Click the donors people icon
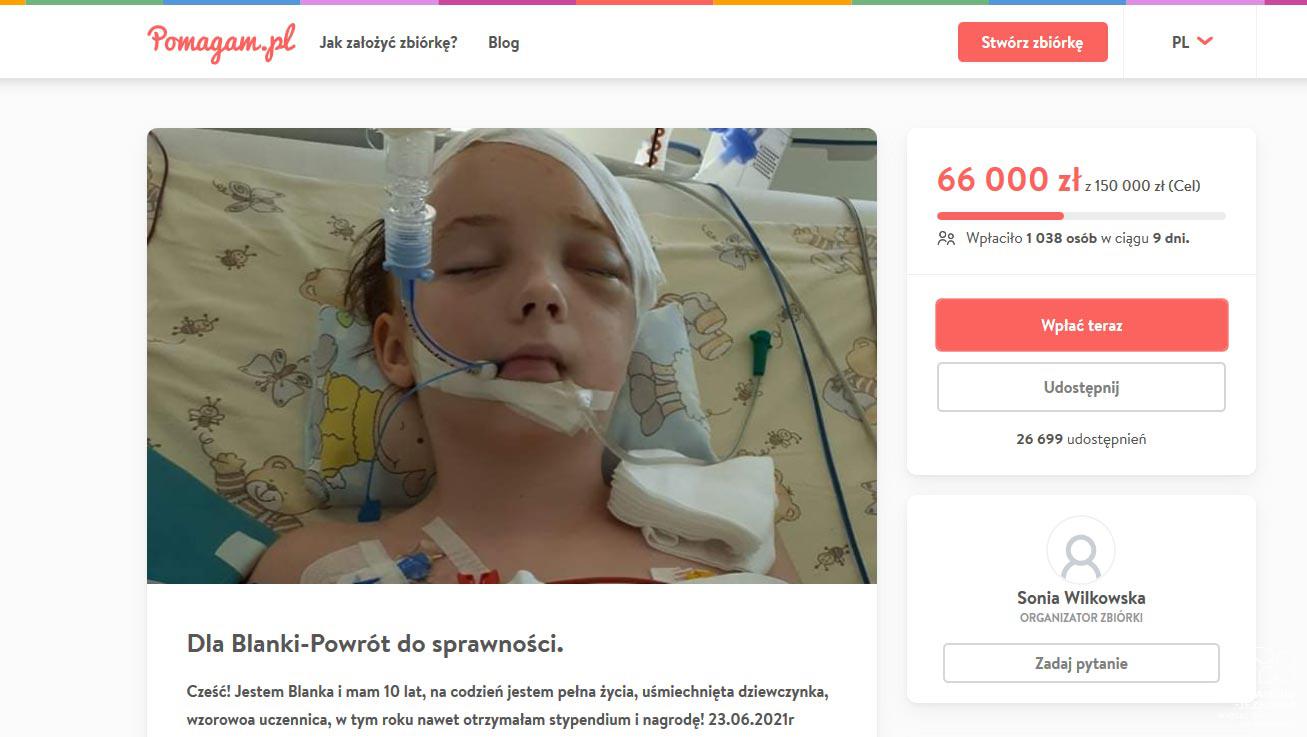The height and width of the screenshot is (737, 1307). click(946, 238)
